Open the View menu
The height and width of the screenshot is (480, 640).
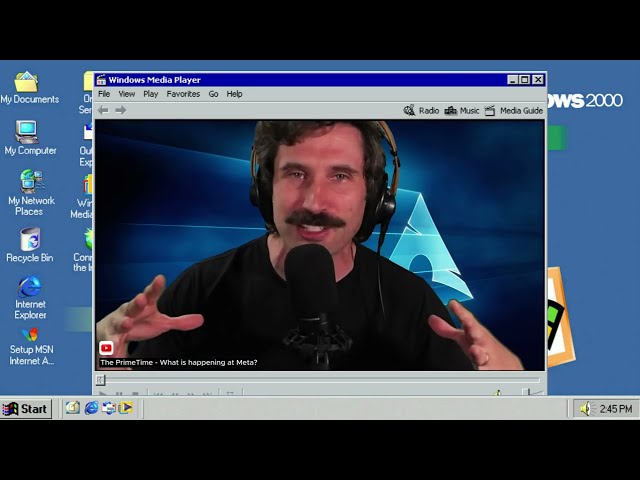[127, 94]
